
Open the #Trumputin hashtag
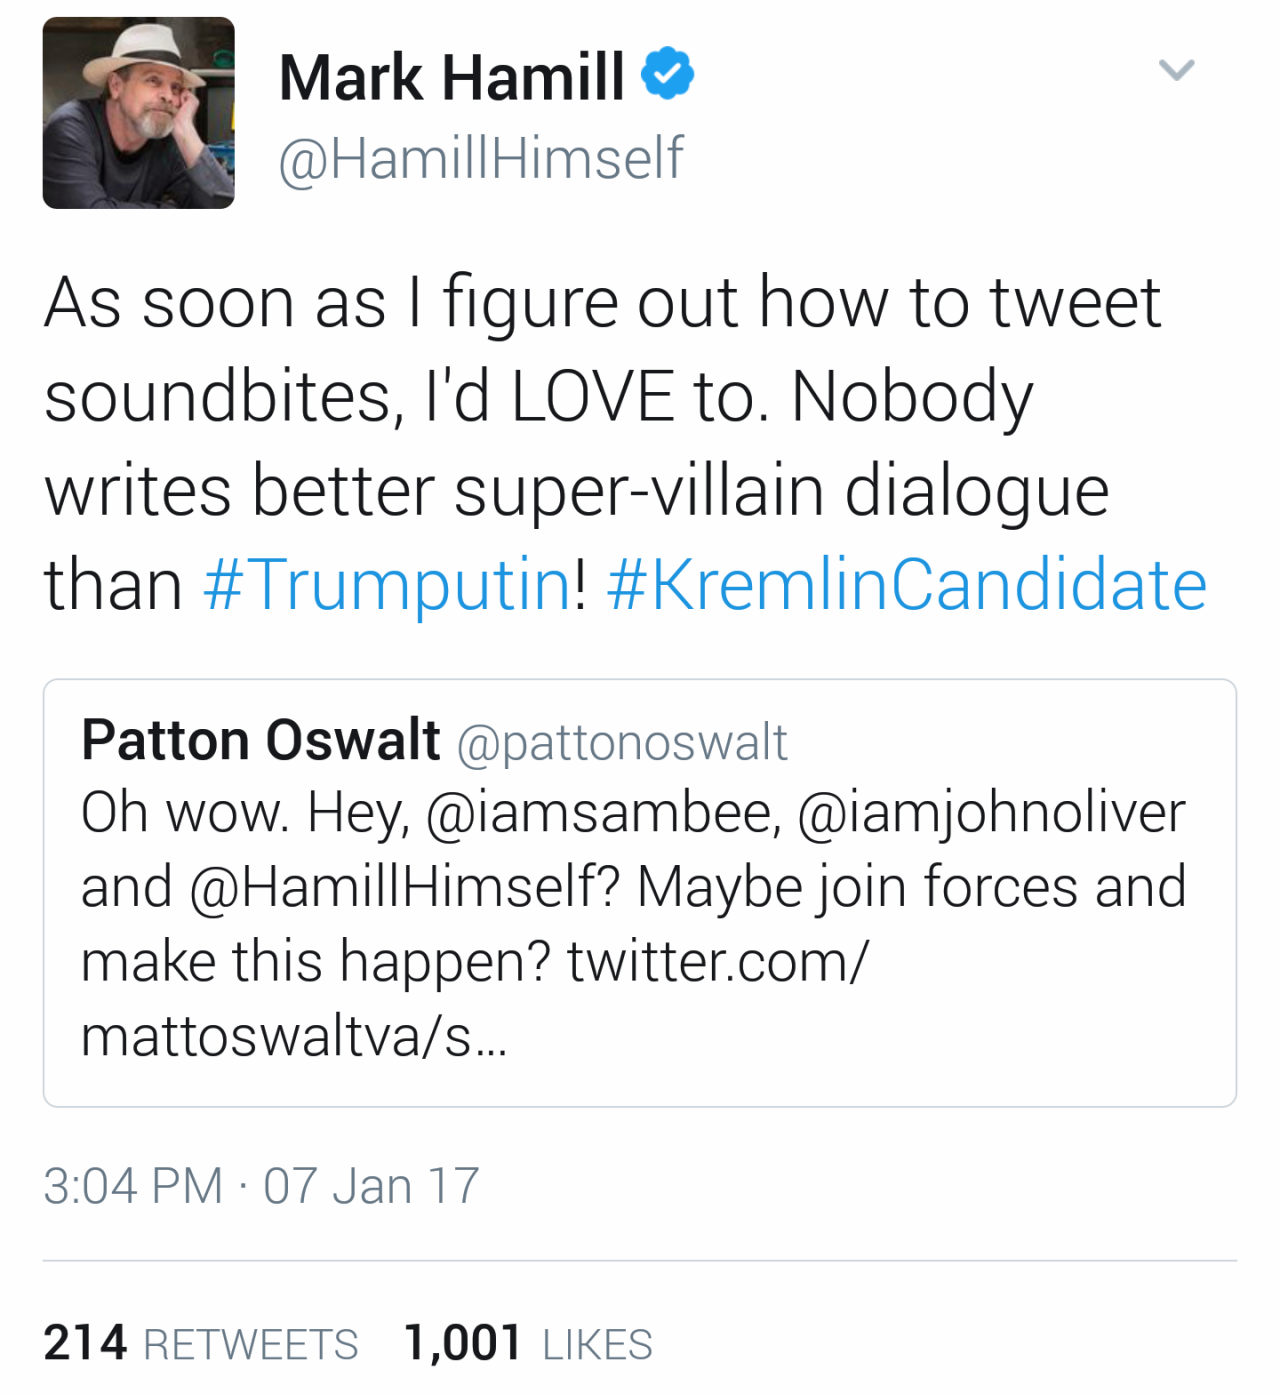pyautogui.click(x=387, y=585)
